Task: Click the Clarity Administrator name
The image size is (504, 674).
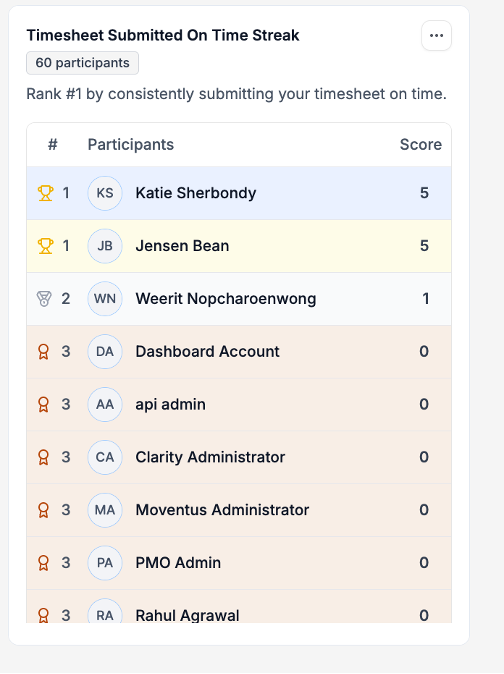Action: point(210,457)
